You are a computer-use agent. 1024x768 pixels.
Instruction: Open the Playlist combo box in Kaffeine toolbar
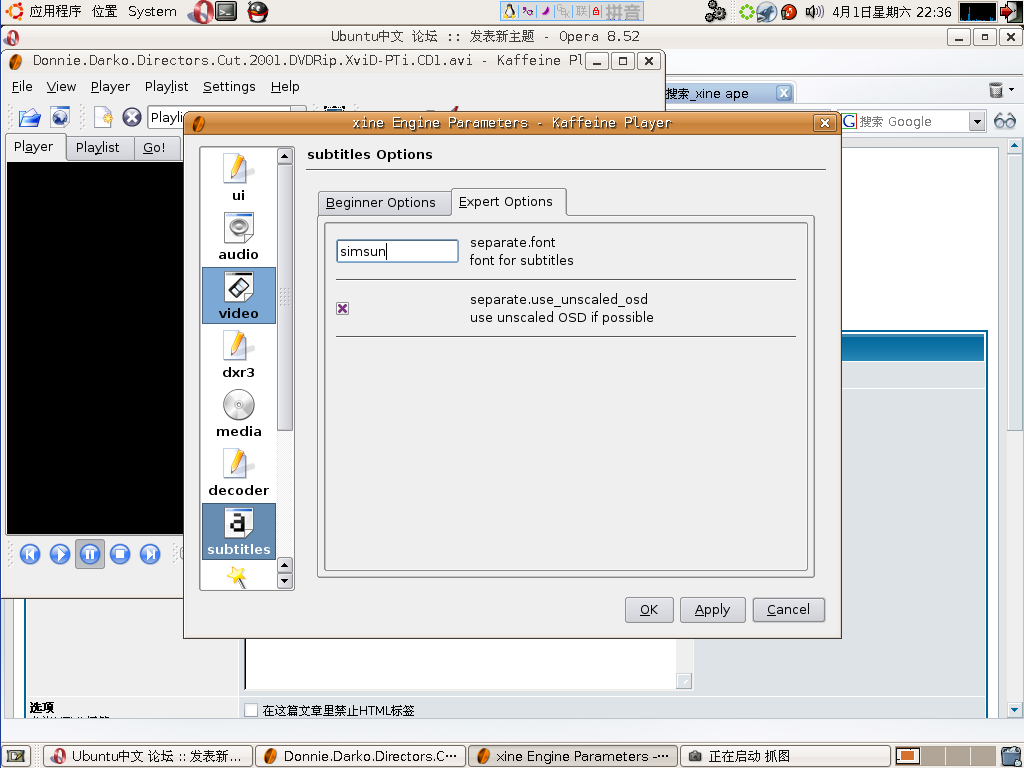pos(227,118)
